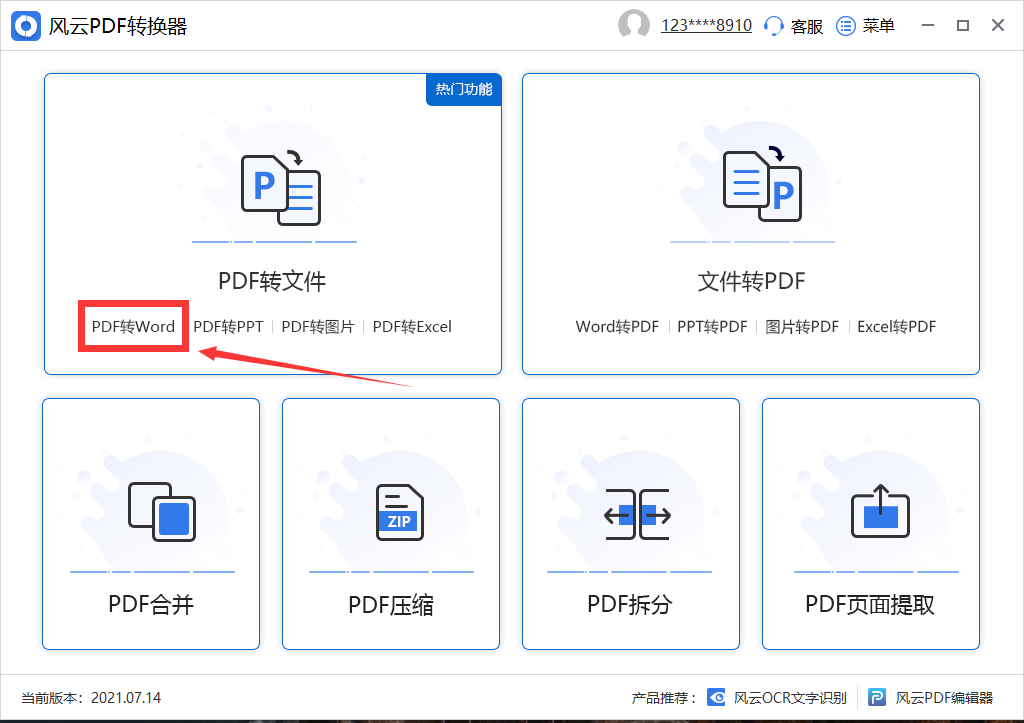Click the 风云OCR文字识别 eye icon
Image resolution: width=1024 pixels, height=723 pixels.
coord(716,698)
